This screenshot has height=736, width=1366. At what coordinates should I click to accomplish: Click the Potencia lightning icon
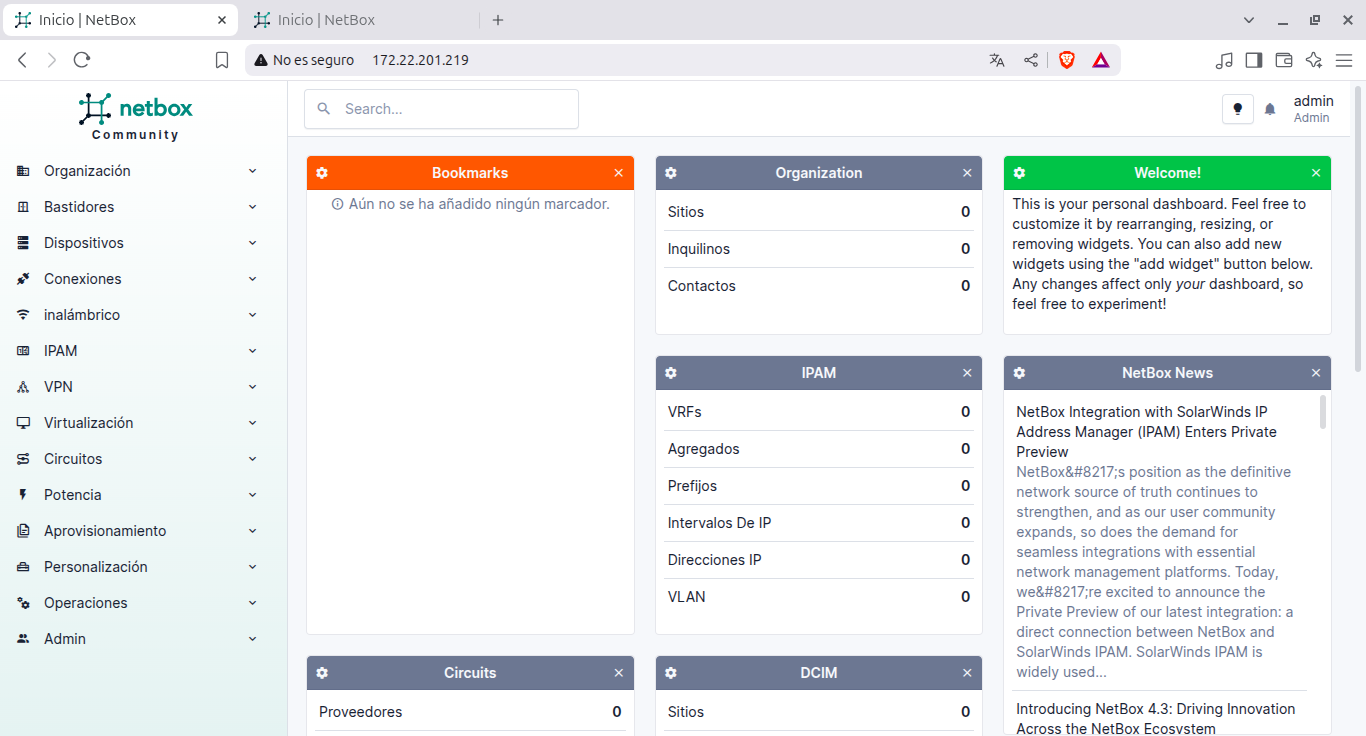(x=23, y=495)
